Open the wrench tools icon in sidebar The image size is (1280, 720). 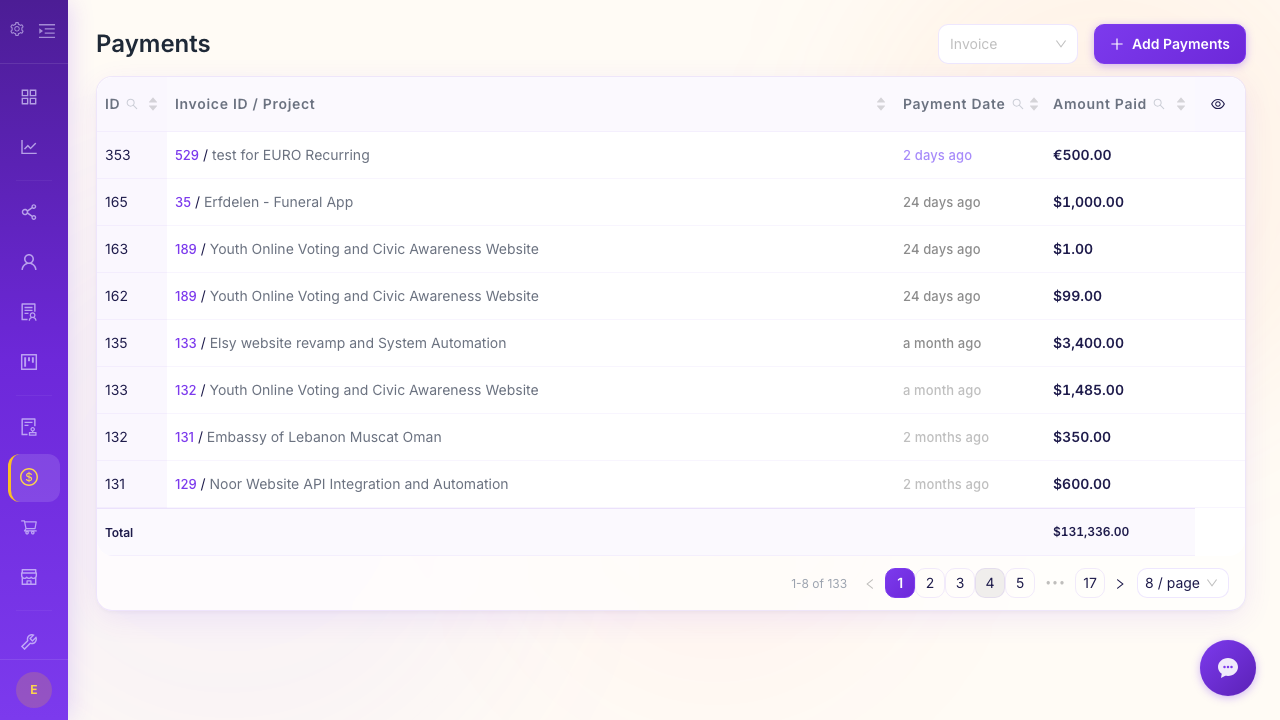pyautogui.click(x=28, y=641)
